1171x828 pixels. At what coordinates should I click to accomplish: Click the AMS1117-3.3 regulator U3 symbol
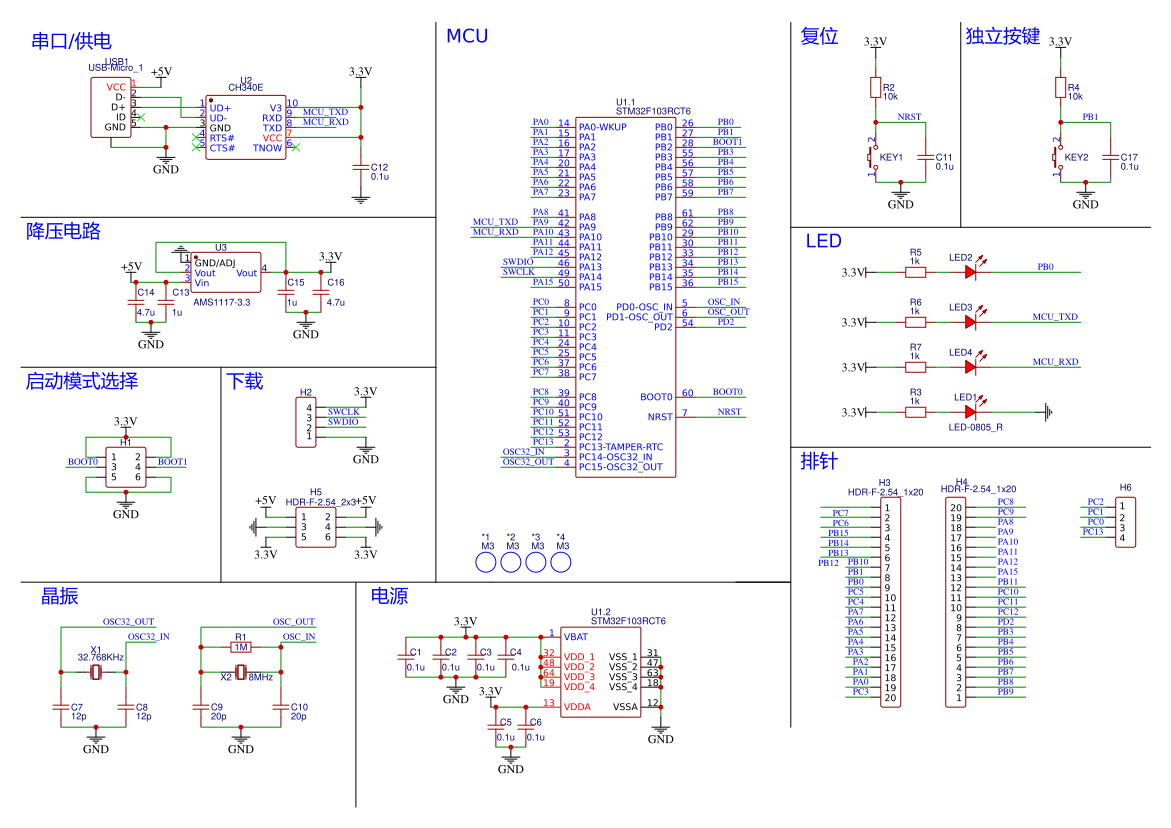point(226,273)
